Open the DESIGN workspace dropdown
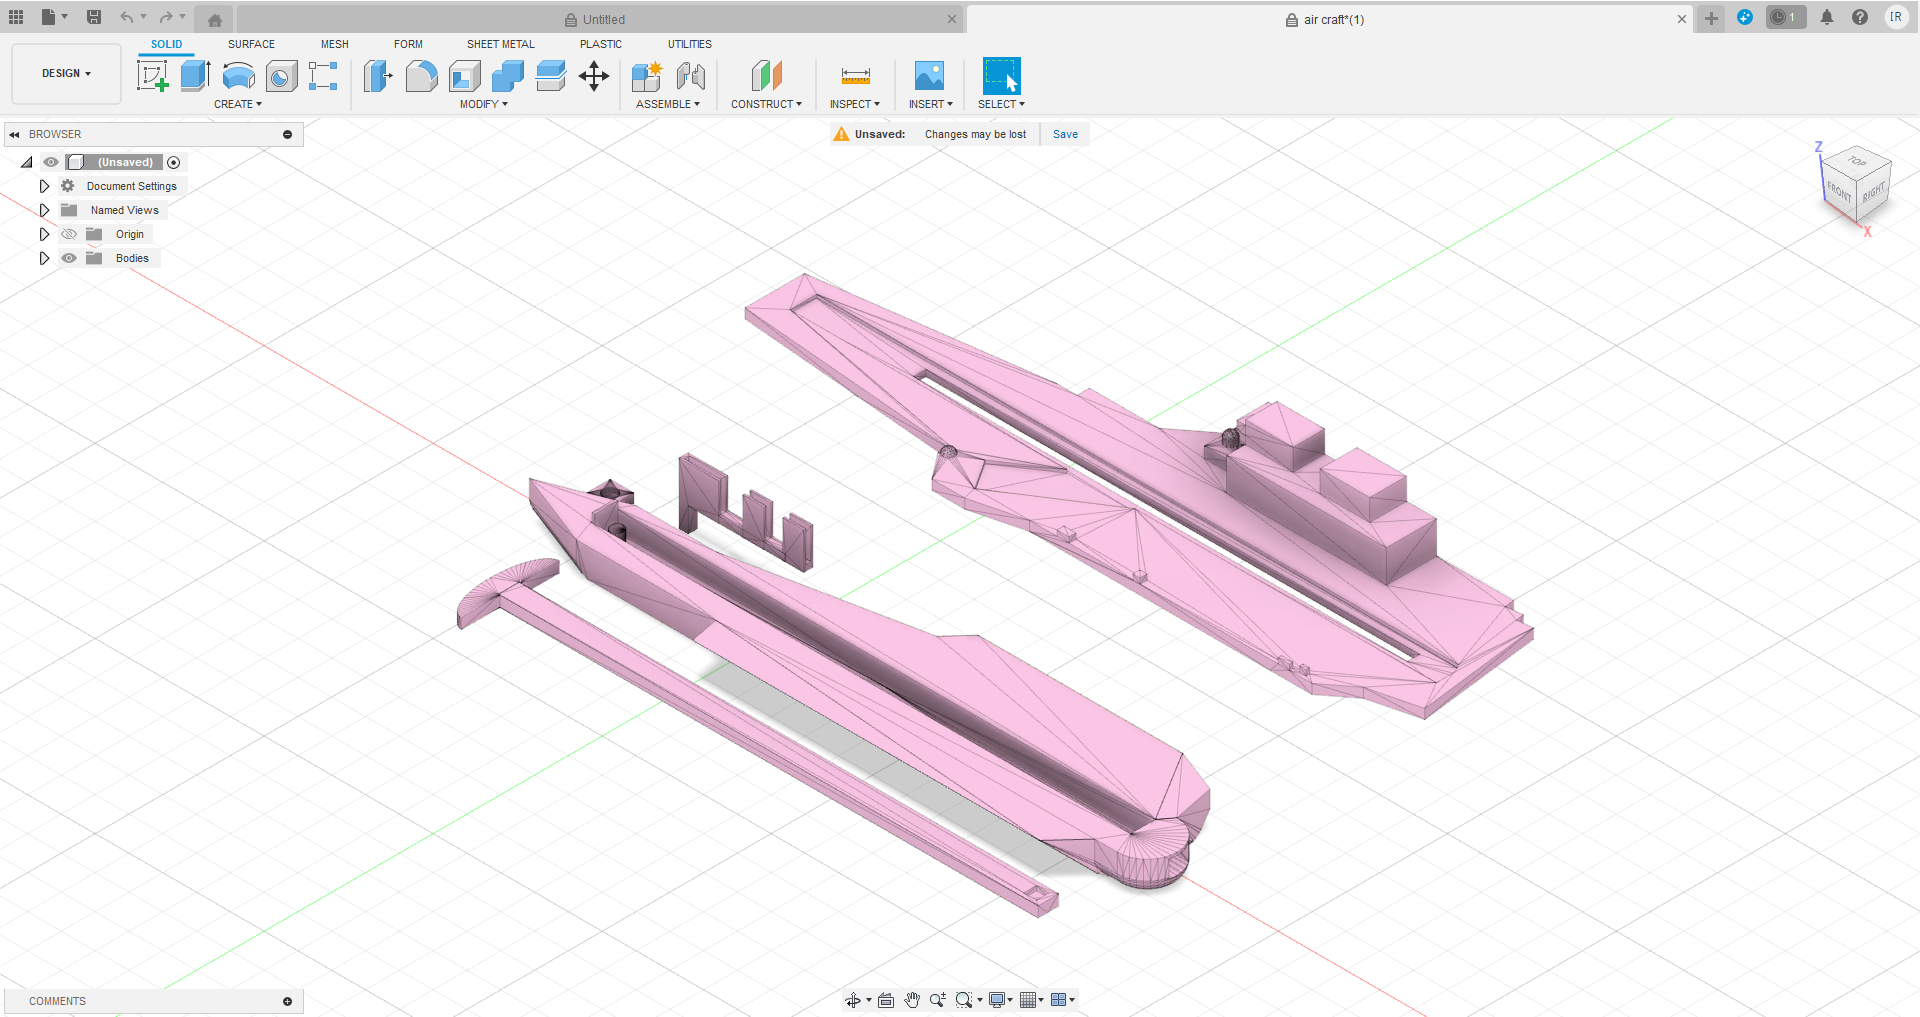The width and height of the screenshot is (1920, 1017). pyautogui.click(x=66, y=73)
